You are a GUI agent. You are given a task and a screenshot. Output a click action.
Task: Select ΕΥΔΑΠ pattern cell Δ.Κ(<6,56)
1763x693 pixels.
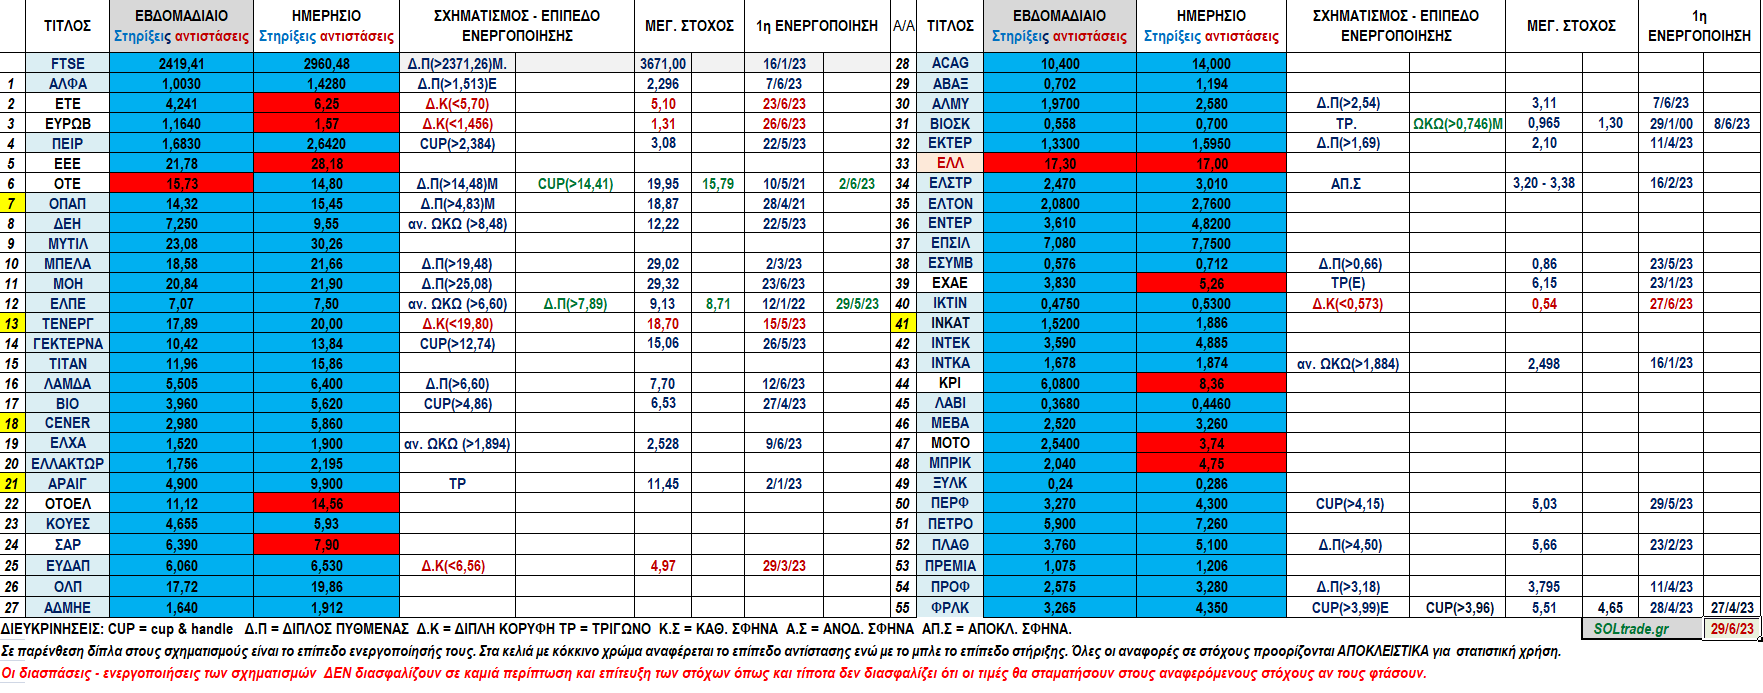pos(455,566)
